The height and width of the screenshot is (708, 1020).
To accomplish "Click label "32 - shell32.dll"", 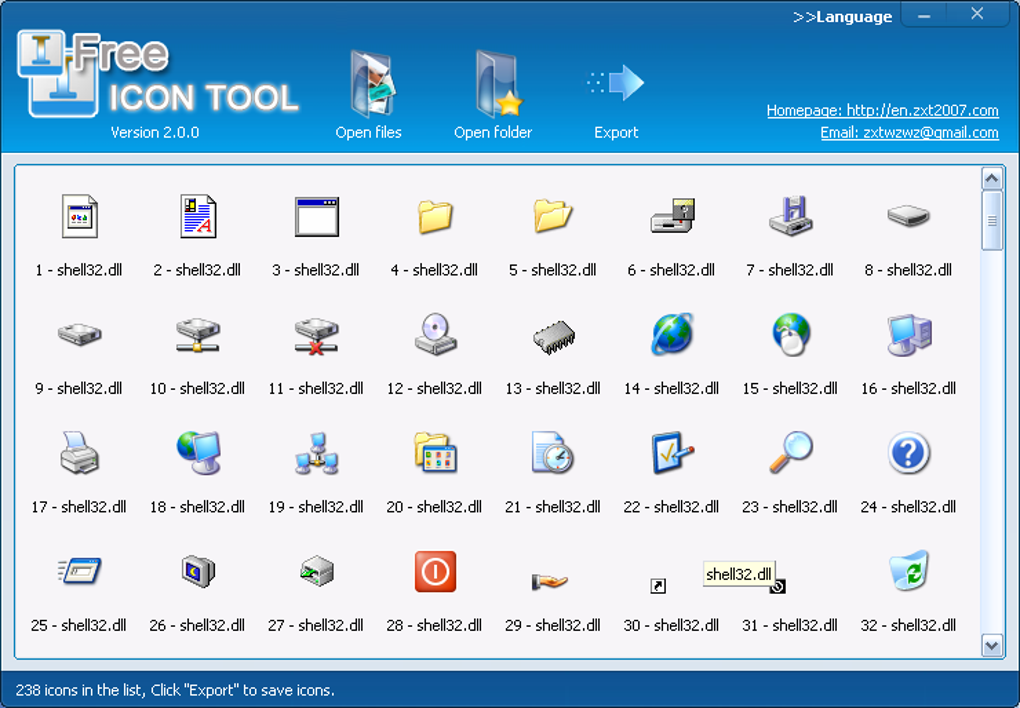I will [x=909, y=625].
